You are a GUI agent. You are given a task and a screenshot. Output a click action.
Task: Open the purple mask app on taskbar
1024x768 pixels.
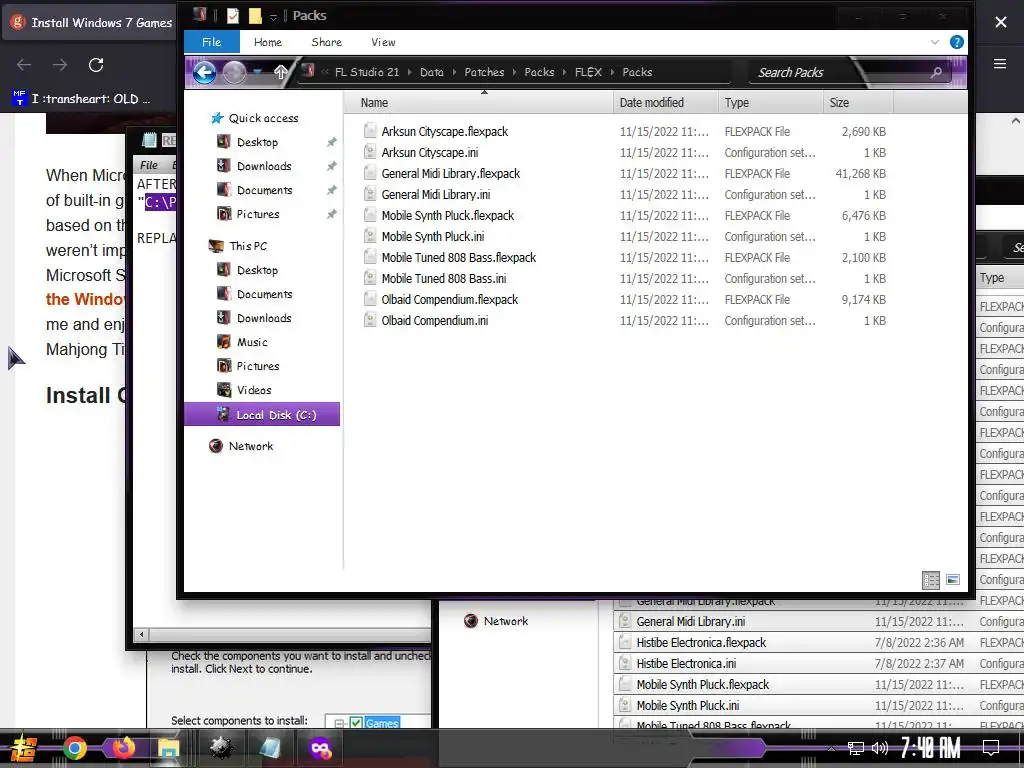coord(321,748)
